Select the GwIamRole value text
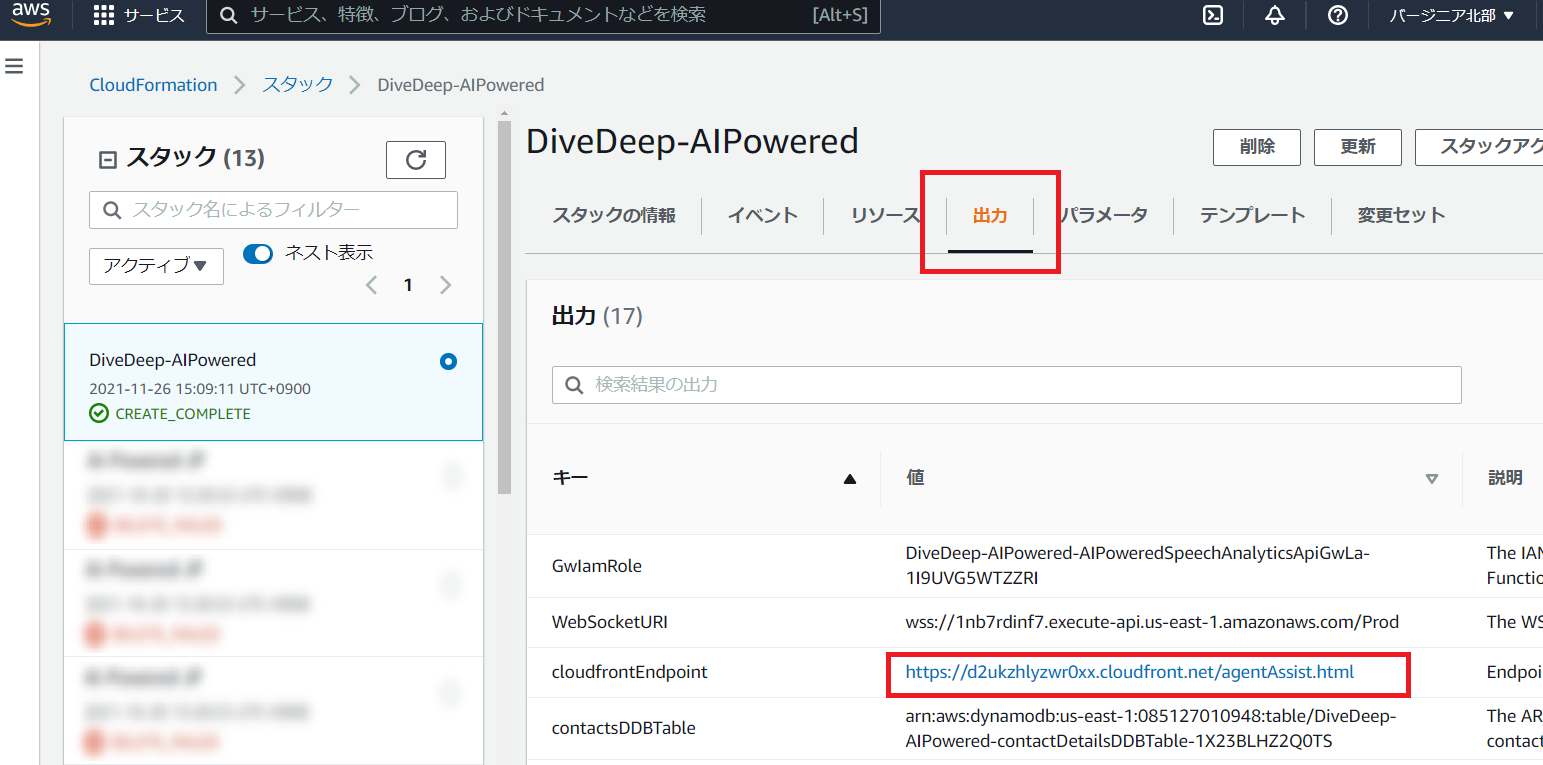The width and height of the screenshot is (1543, 765). coord(1137,566)
